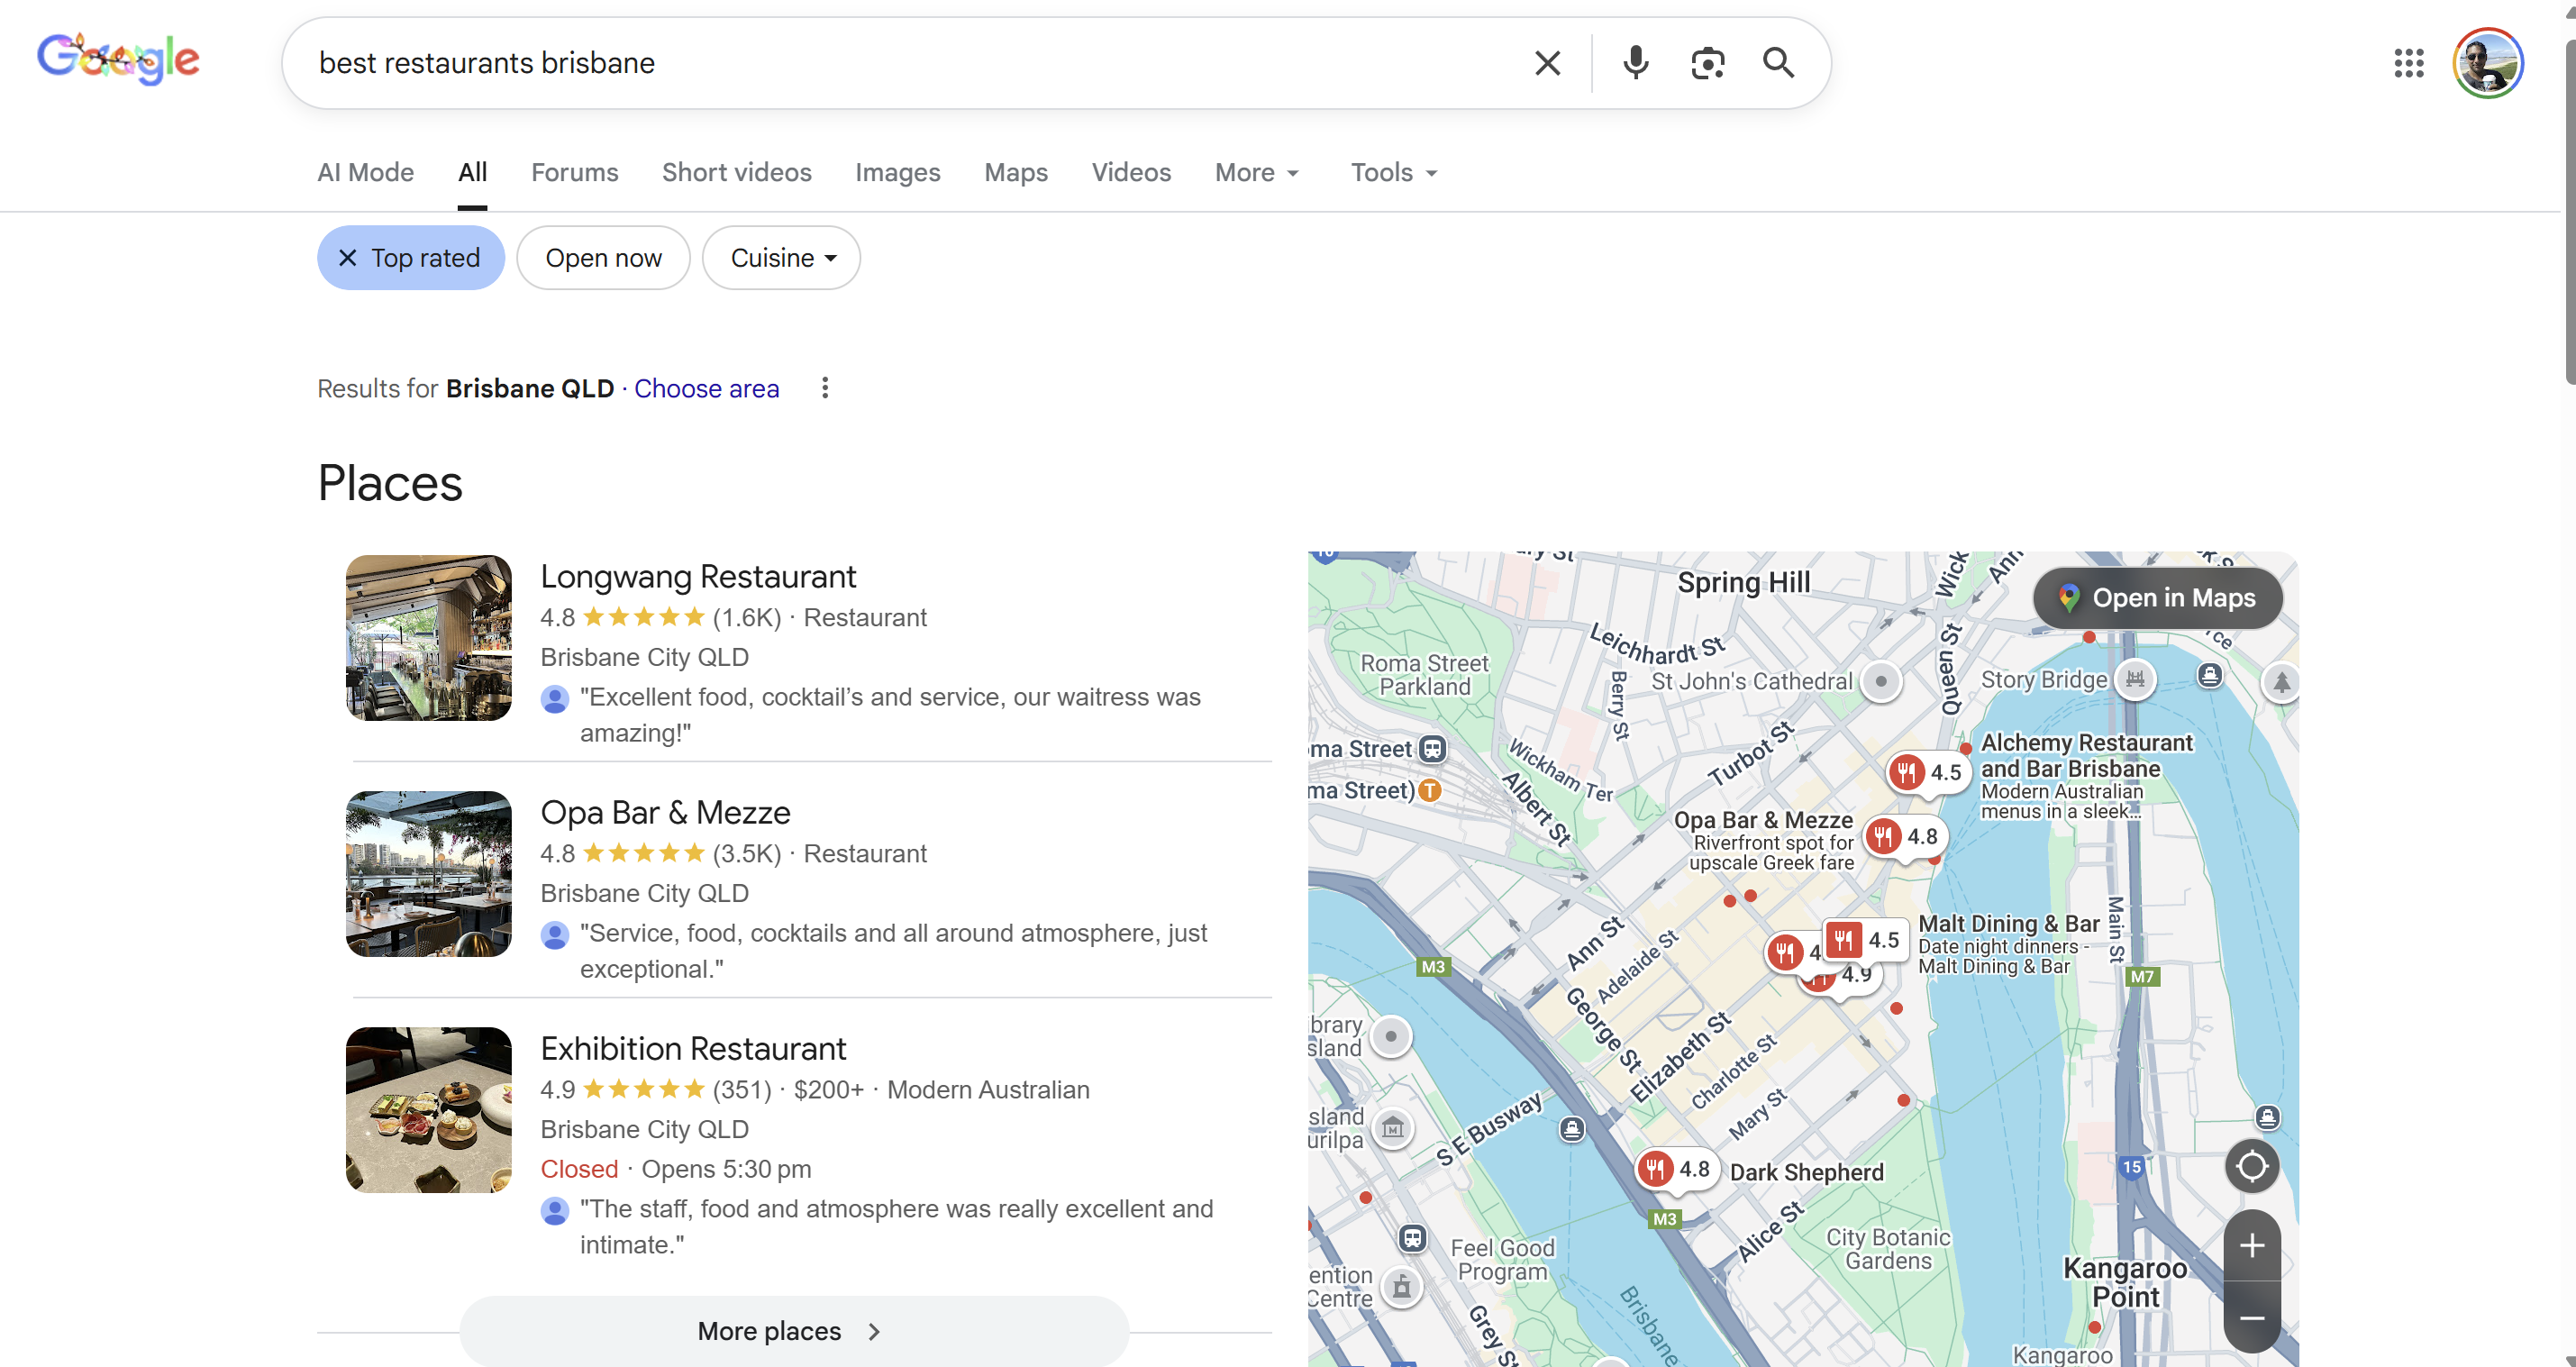Screen dimensions: 2576x1367
Task: Click the Spring Hill map label
Action: click(x=1743, y=582)
